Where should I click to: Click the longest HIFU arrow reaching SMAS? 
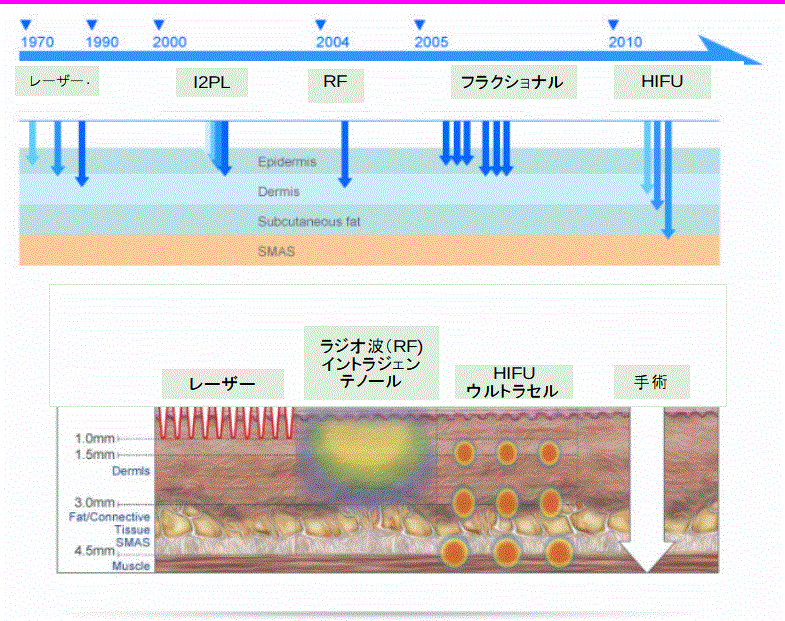tap(668, 180)
